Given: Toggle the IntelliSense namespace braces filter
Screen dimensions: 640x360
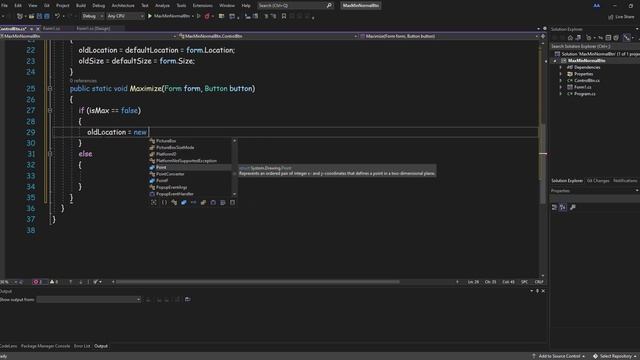Looking at the screenshot, I should [164, 202].
